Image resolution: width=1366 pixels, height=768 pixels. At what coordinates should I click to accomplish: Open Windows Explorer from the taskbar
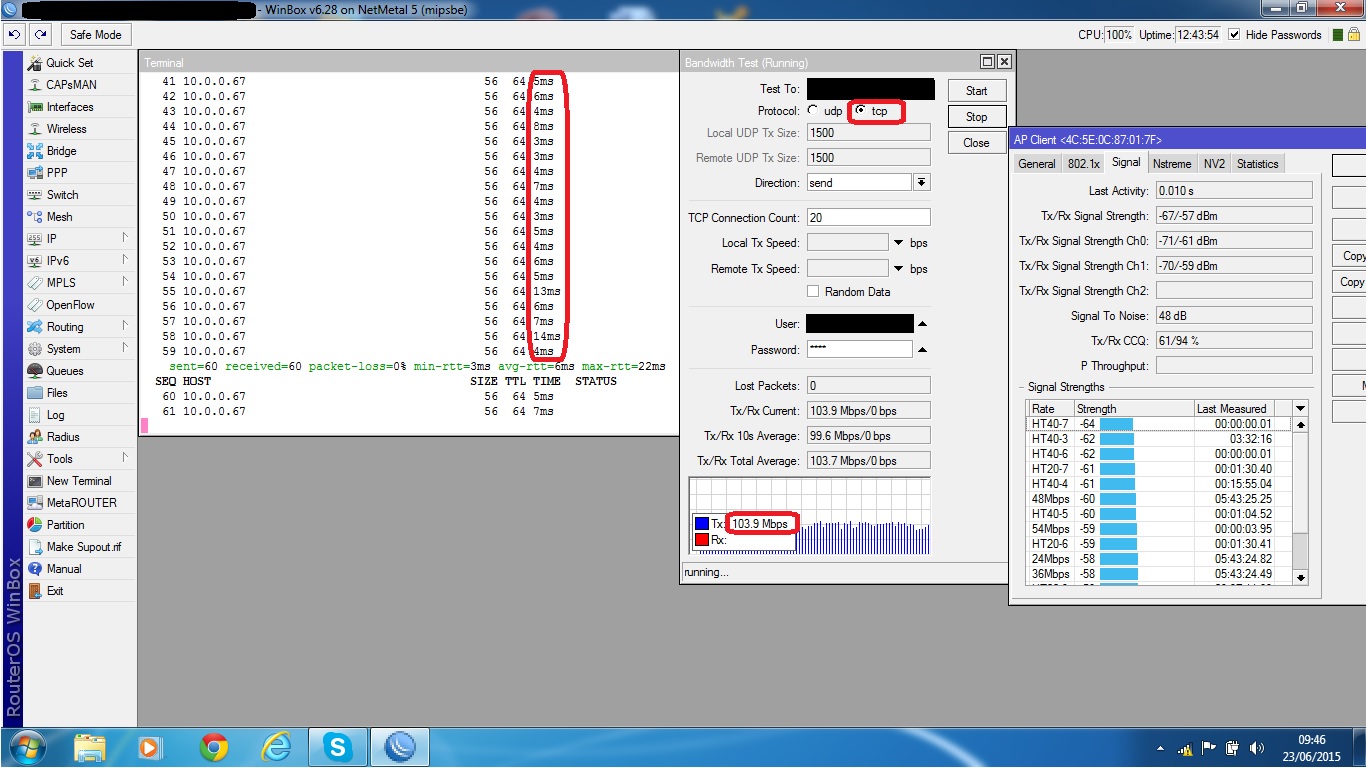pos(89,747)
